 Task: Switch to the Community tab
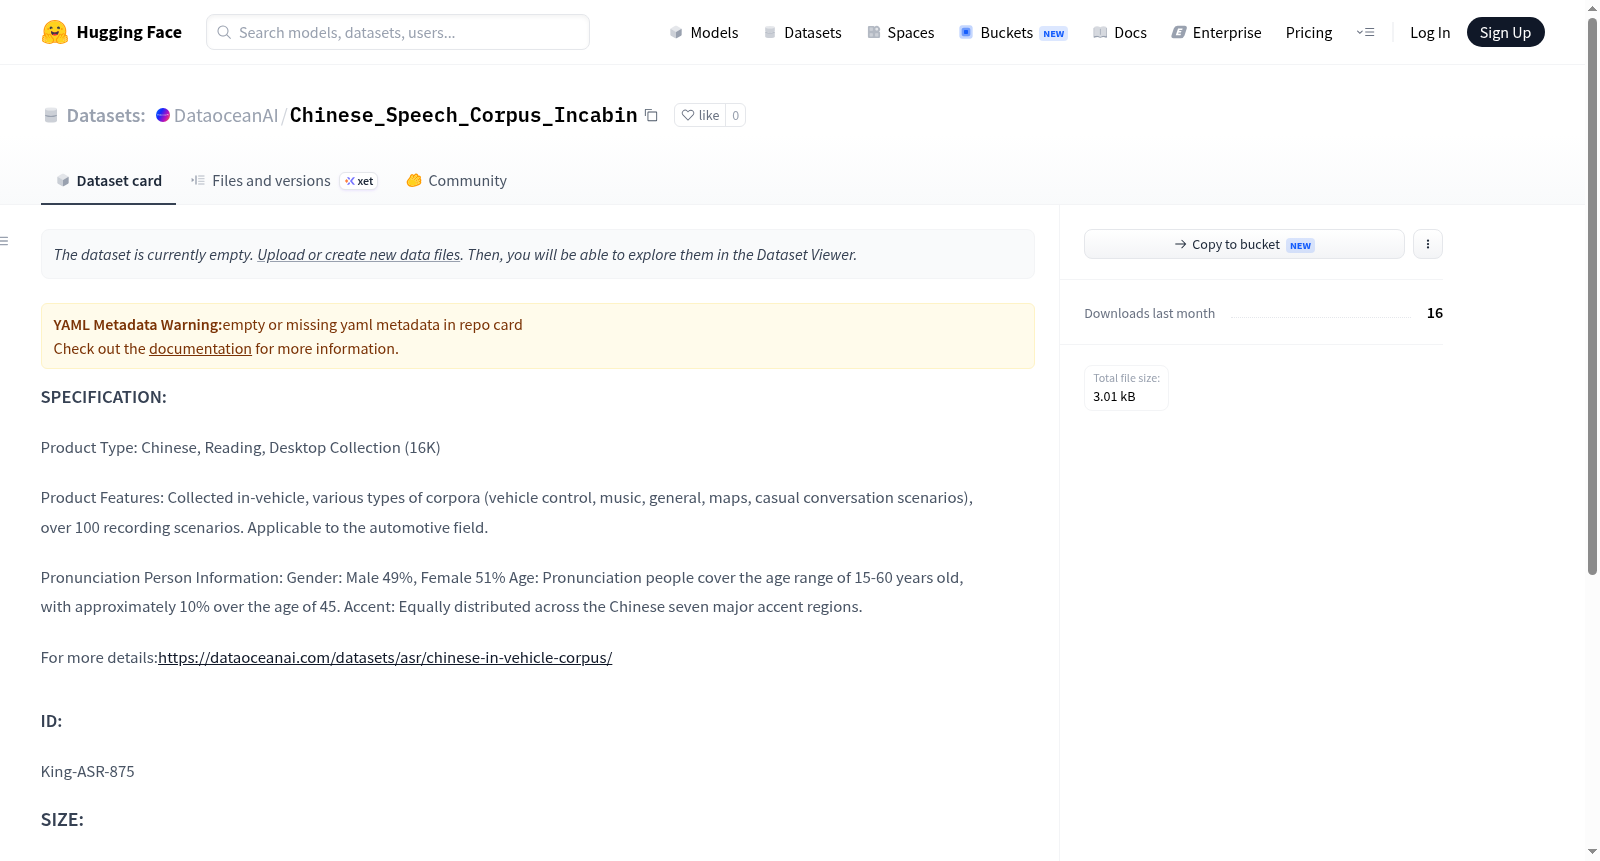tap(457, 181)
